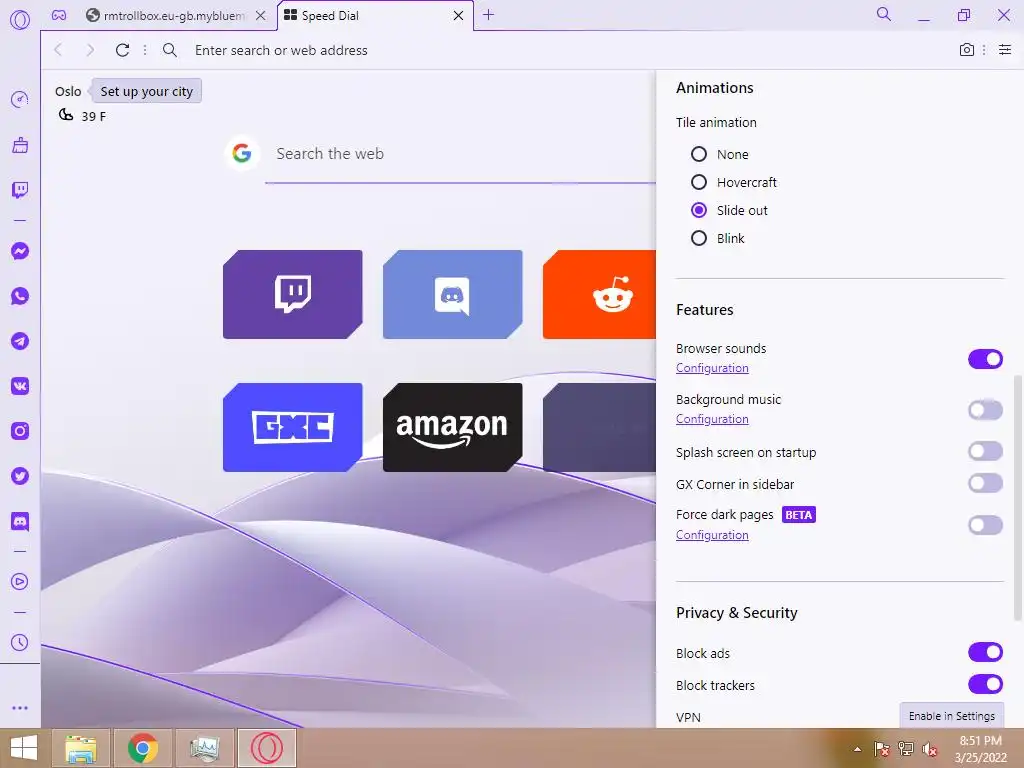This screenshot has height=768, width=1024.
Task: Open Opera GX taskbar icon
Action: click(267, 748)
